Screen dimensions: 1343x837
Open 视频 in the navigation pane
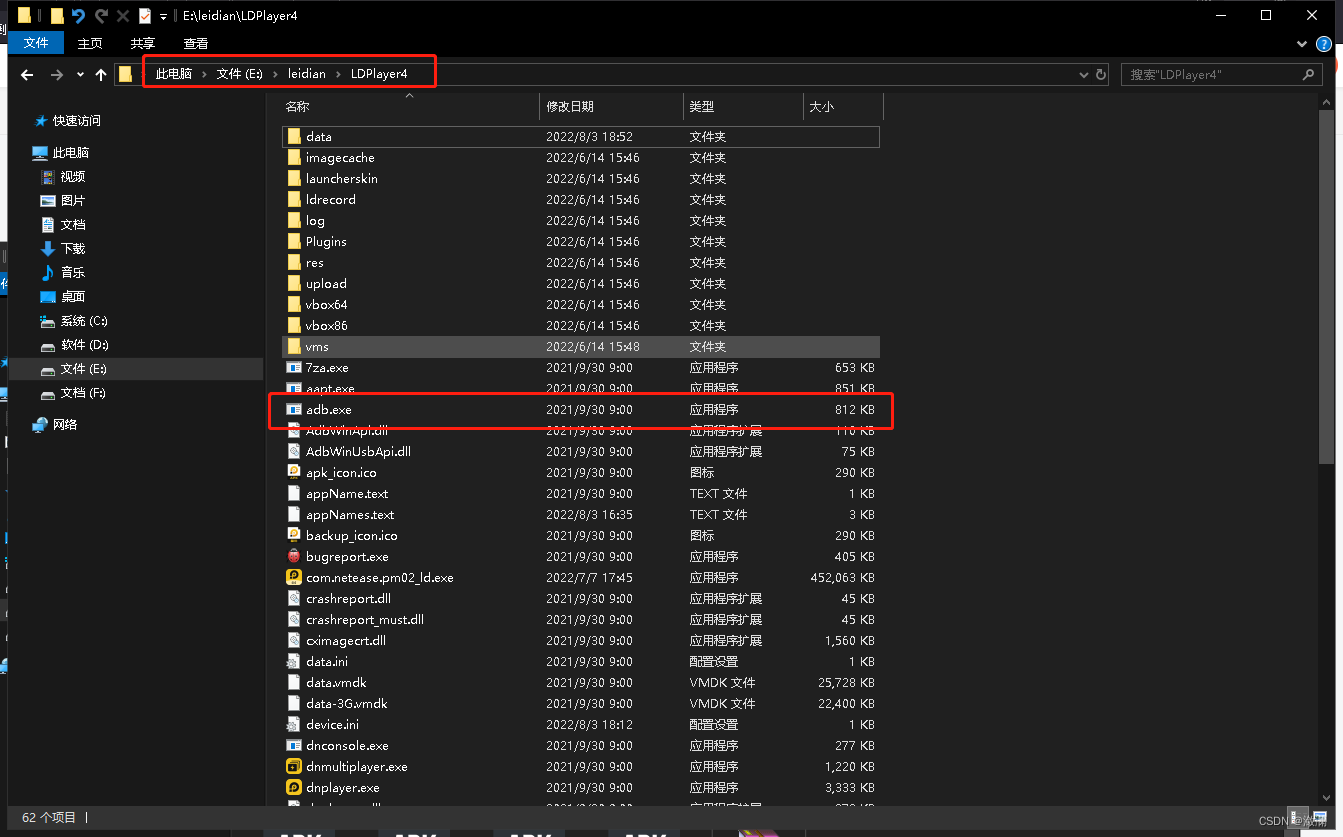coord(73,177)
